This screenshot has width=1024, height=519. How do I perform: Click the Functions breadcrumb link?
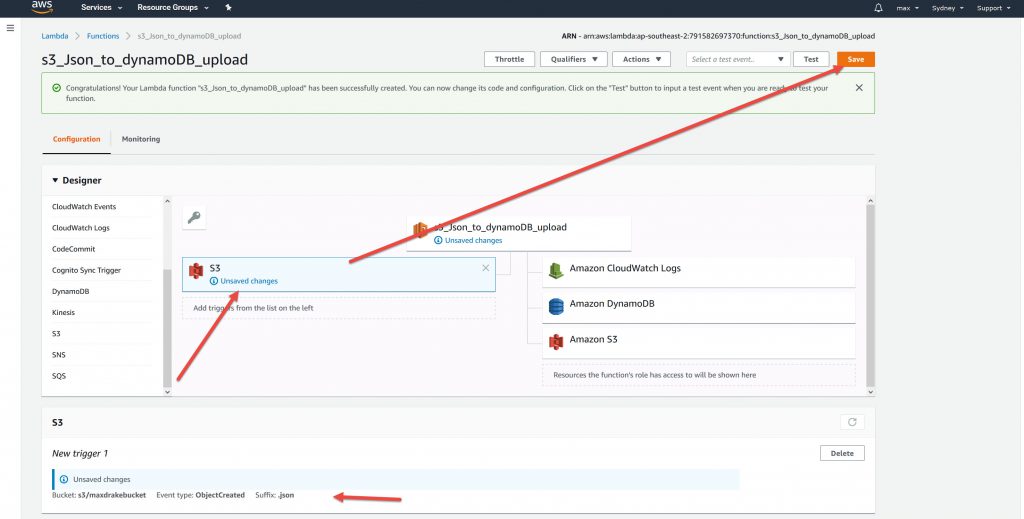click(103, 36)
